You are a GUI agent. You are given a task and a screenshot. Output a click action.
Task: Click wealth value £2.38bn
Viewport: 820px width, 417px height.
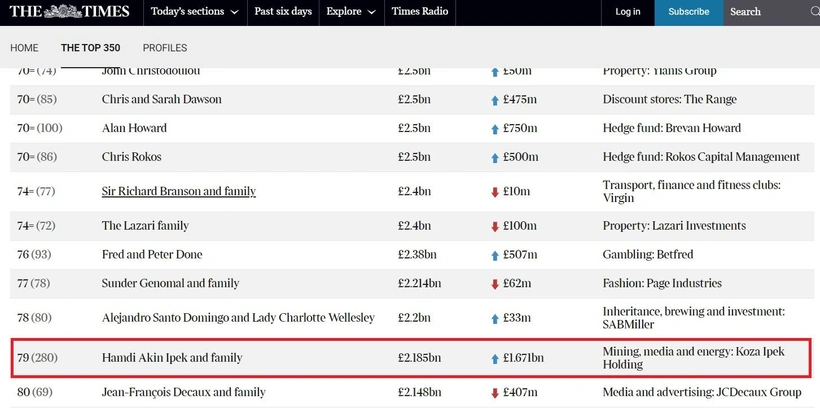tap(417, 255)
